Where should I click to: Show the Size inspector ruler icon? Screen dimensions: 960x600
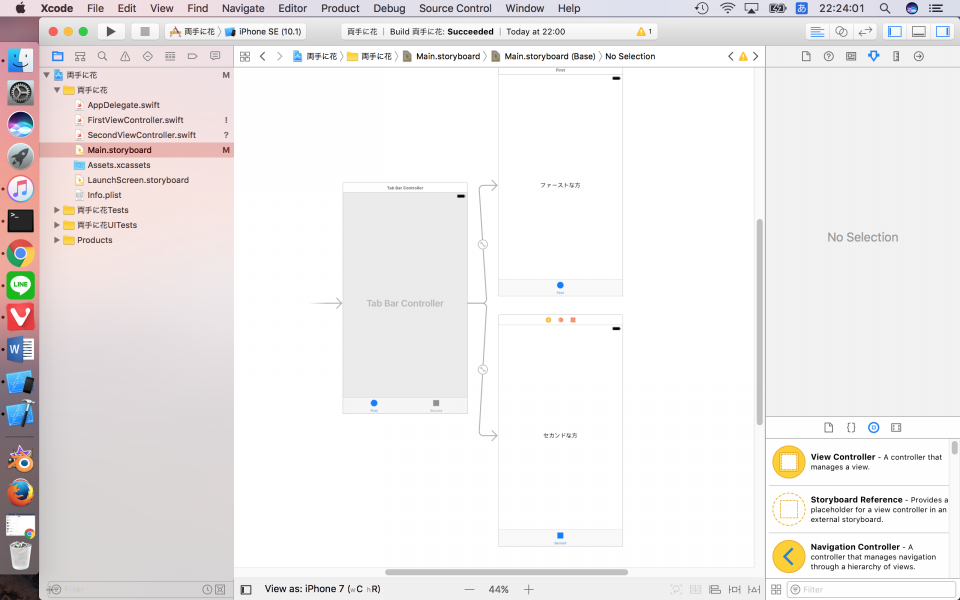click(x=896, y=56)
